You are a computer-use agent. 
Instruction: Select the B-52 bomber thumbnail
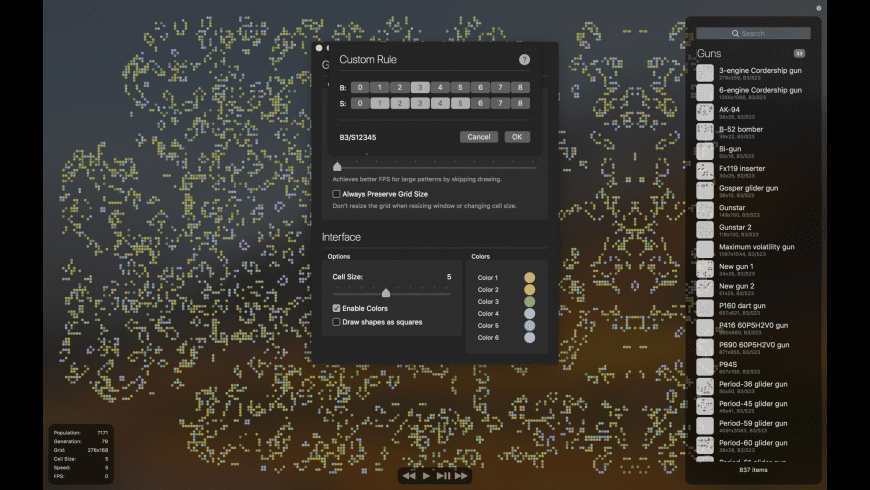click(705, 132)
